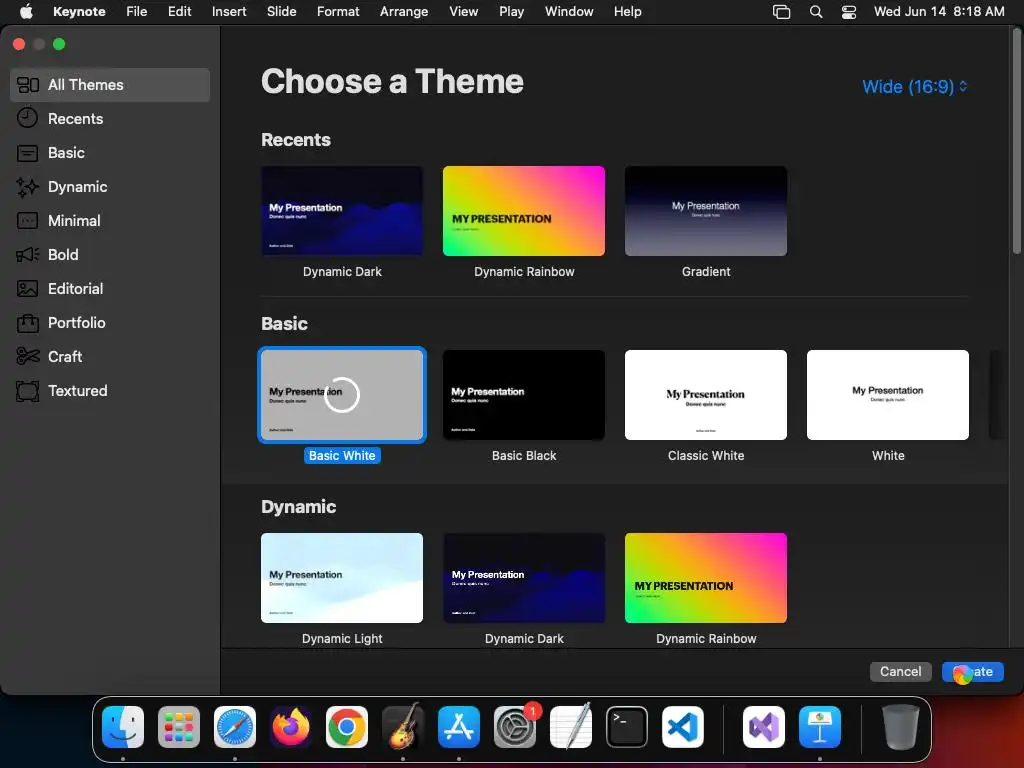Select the All Themes sidebar icon
The height and width of the screenshot is (768, 1024).
tap(27, 85)
